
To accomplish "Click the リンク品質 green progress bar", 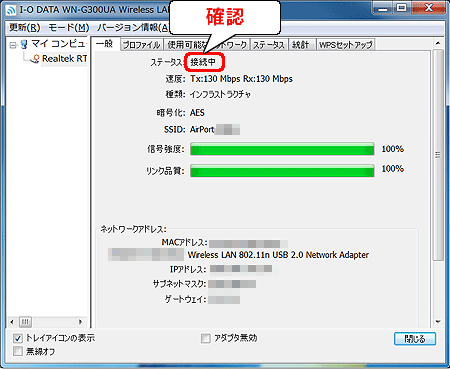I will pyautogui.click(x=282, y=170).
